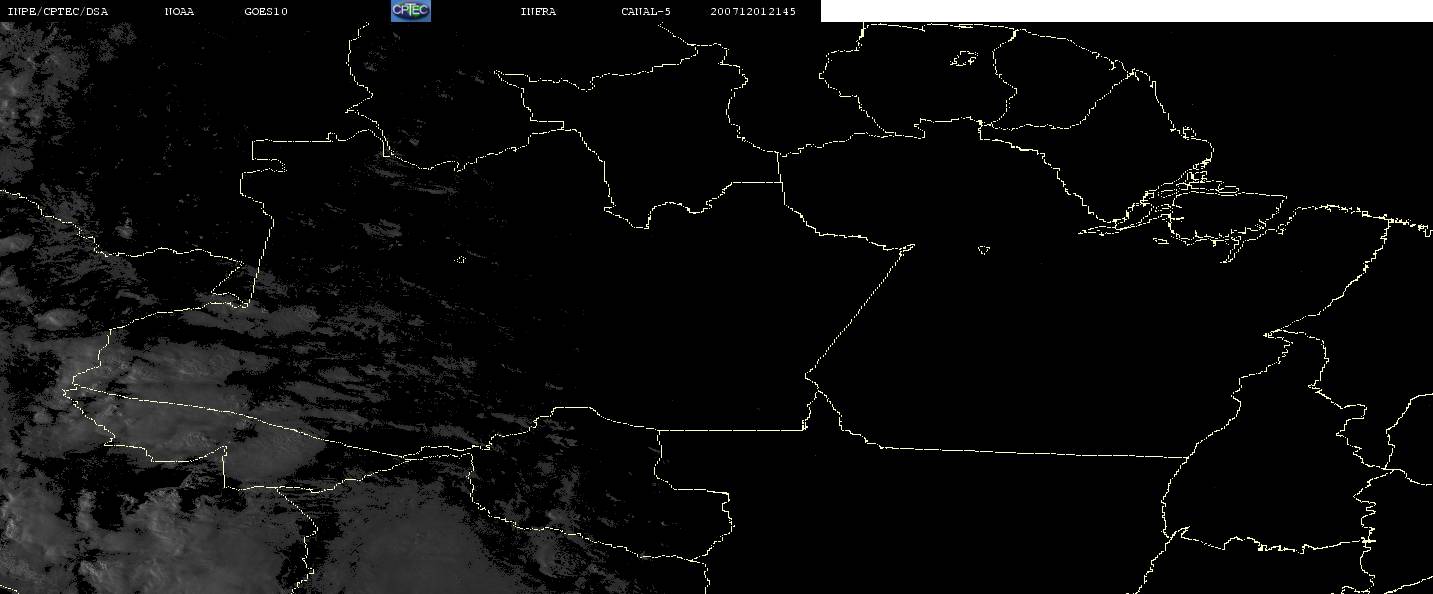1433x594 pixels.
Task: Select the INPE/CPTEC/DSA header label
Action: tap(57, 11)
